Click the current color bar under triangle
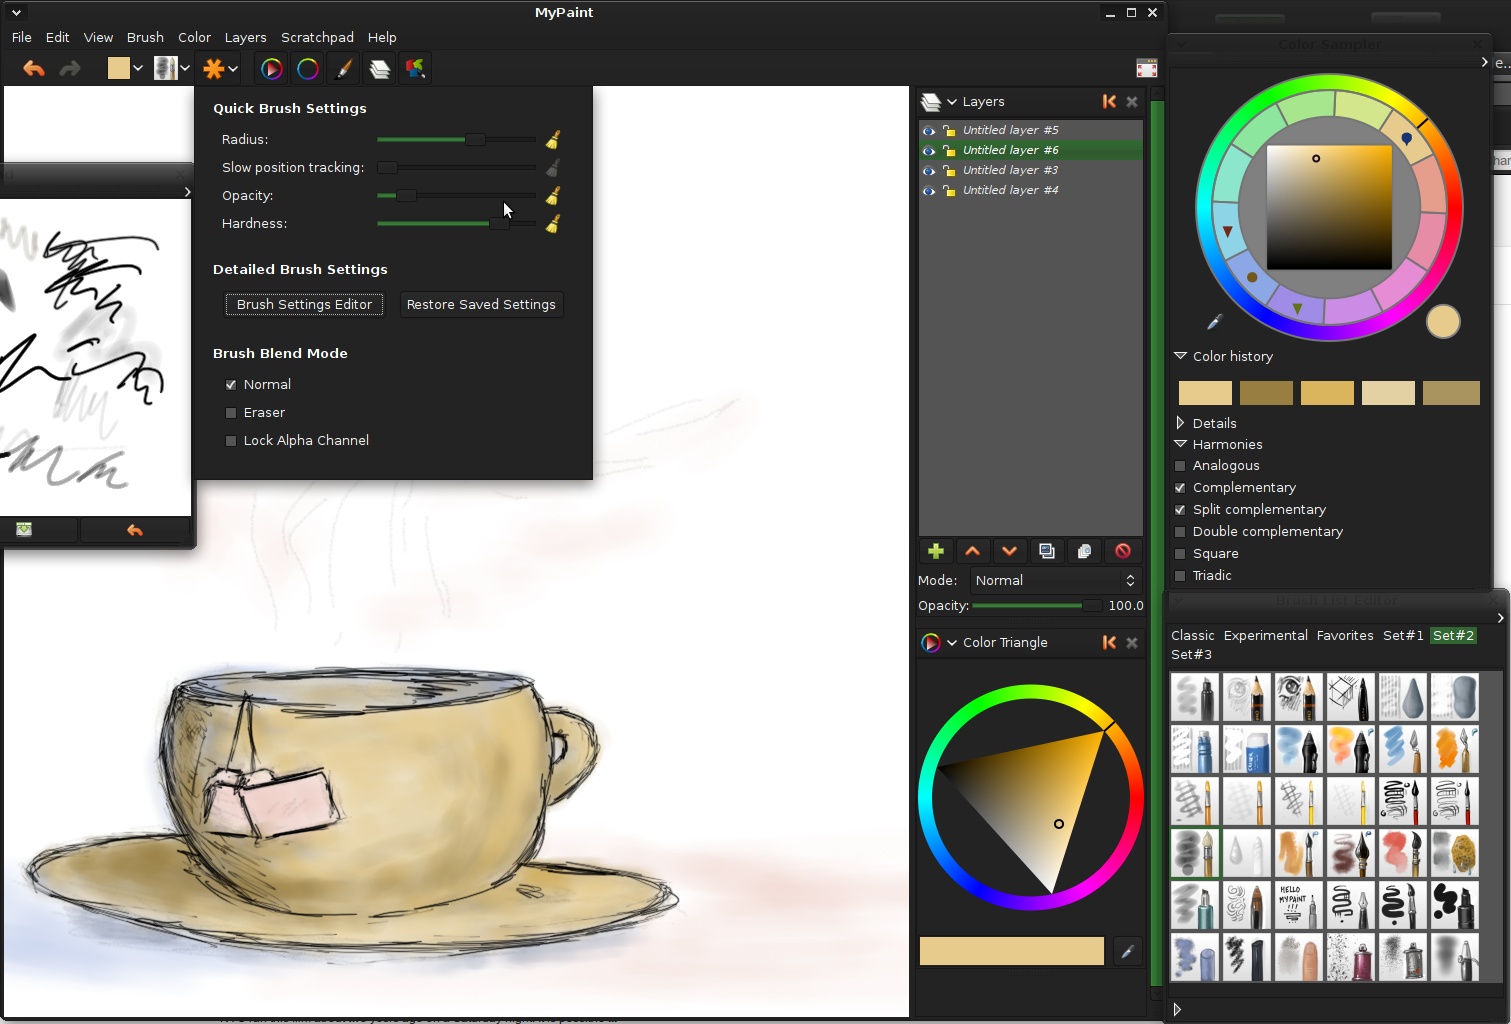This screenshot has width=1511, height=1024. point(1012,951)
